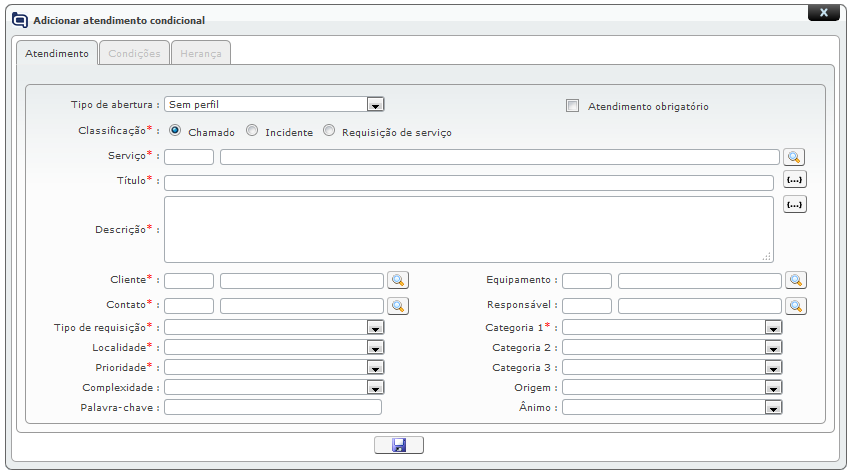Click inside the Palavra-chave text field
Screen dimensions: 852x476
[273, 407]
